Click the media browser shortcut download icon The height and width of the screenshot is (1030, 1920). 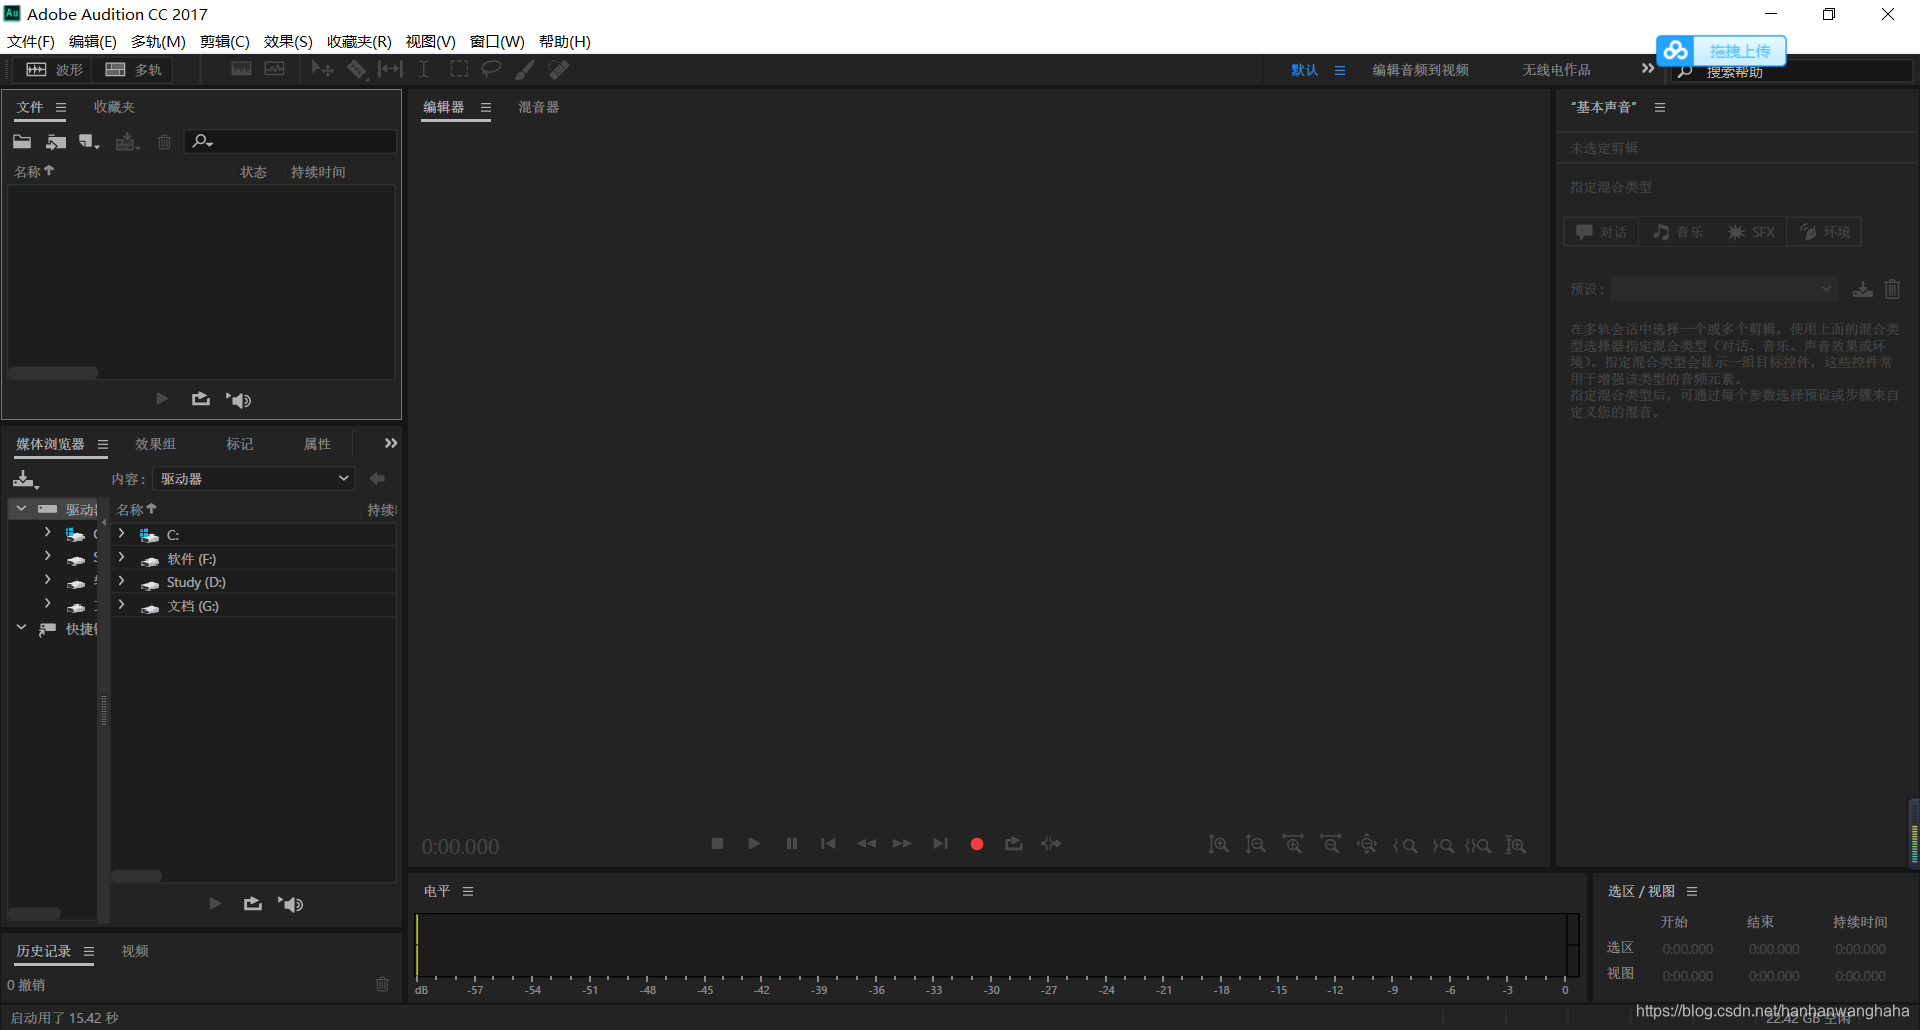[x=25, y=479]
